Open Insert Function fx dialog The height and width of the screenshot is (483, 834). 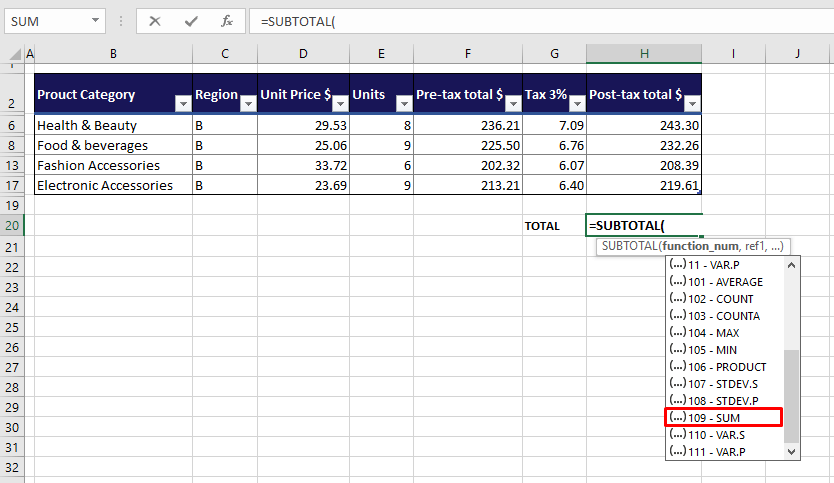227,21
